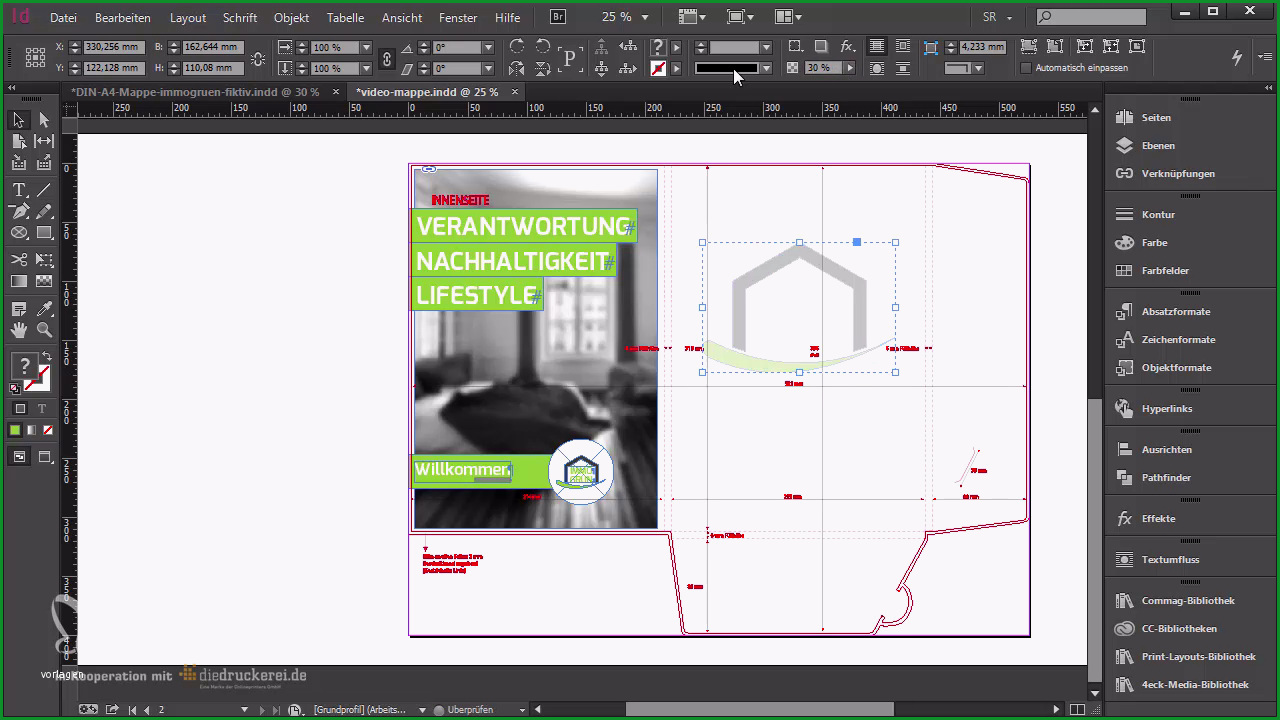This screenshot has height=720, width=1280.
Task: Select the Zoom magnifier tool
Action: pyautogui.click(x=44, y=330)
